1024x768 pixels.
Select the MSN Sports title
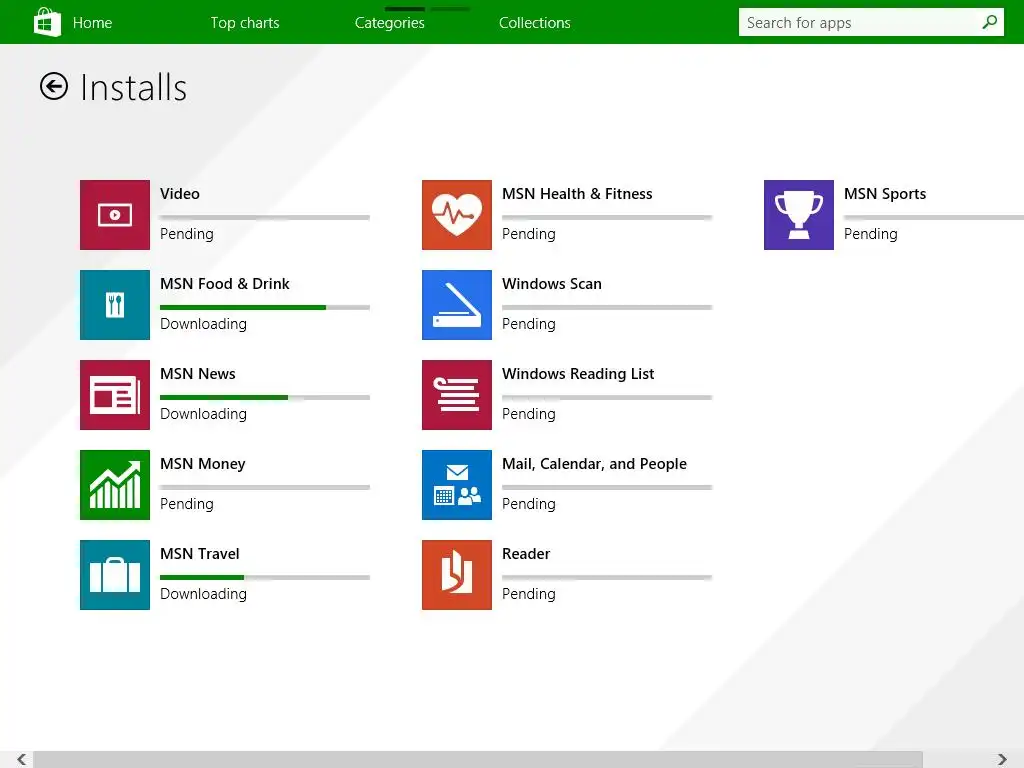click(885, 194)
